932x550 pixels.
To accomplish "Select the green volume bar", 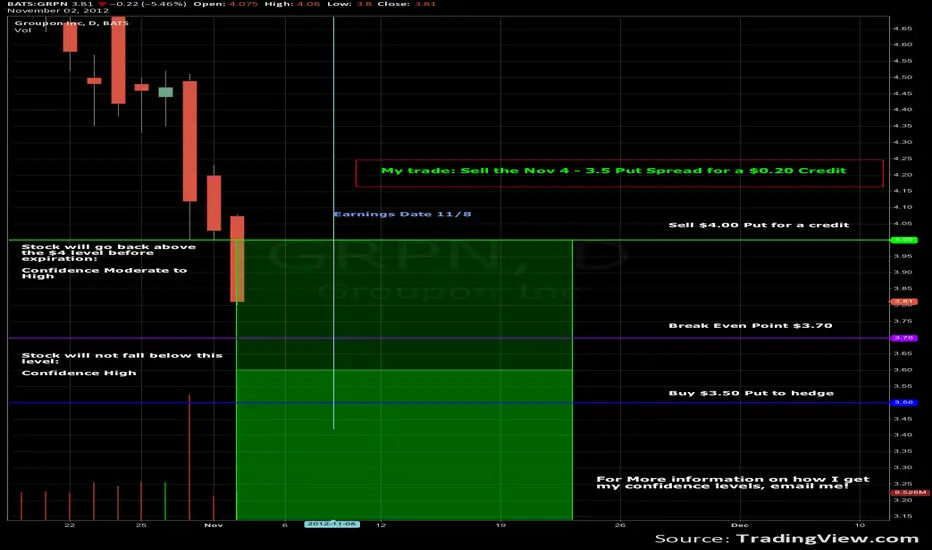I will pyautogui.click(x=165, y=501).
